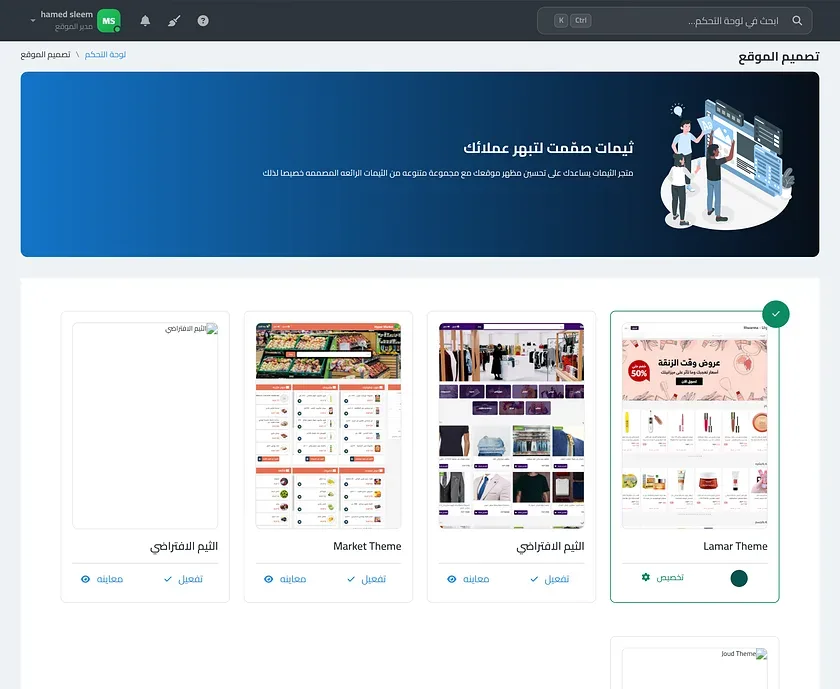Viewport: 840px width, 689px height.
Task: Click the check icon beside تفعيل under blank default theme
Action: pyautogui.click(x=168, y=579)
